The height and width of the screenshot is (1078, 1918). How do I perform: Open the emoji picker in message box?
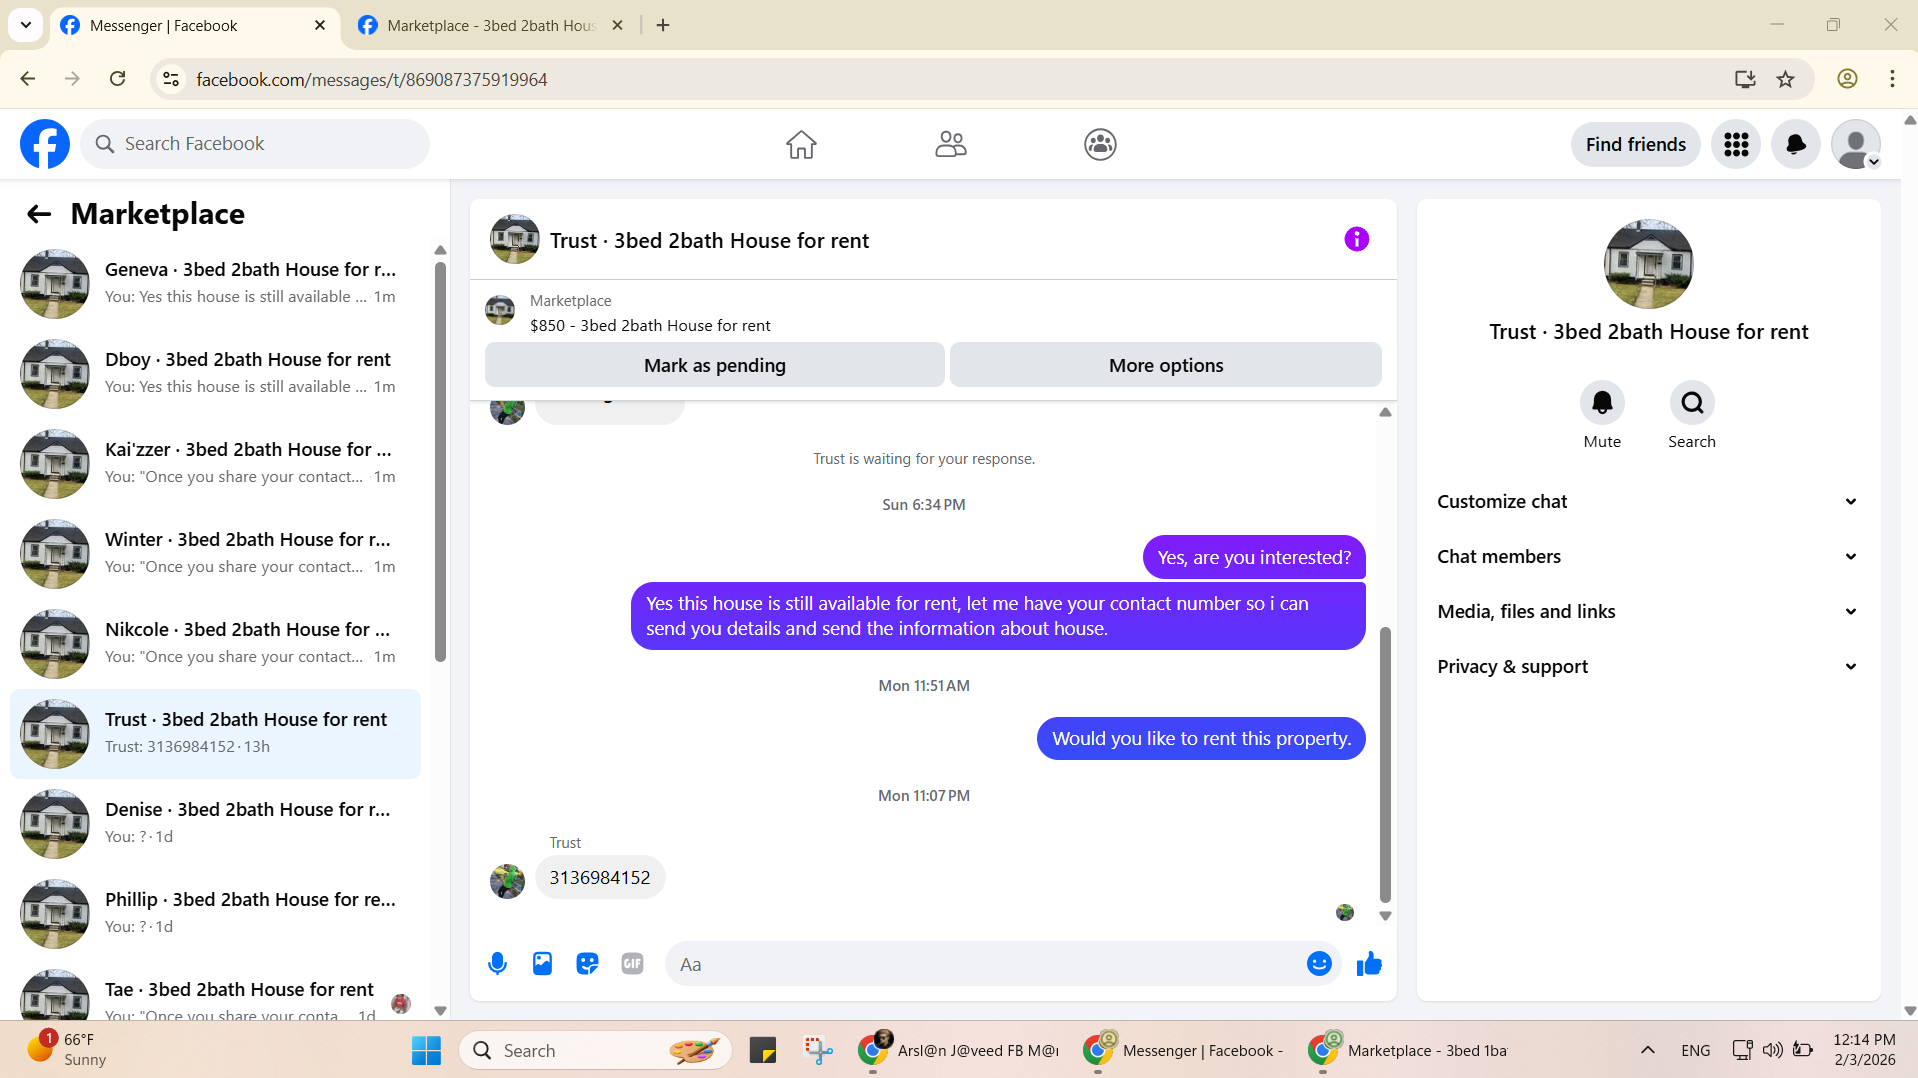1319,964
